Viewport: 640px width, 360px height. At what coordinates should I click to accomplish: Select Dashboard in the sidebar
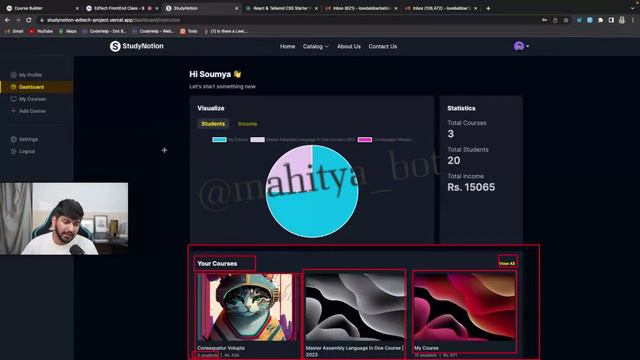pyautogui.click(x=37, y=87)
